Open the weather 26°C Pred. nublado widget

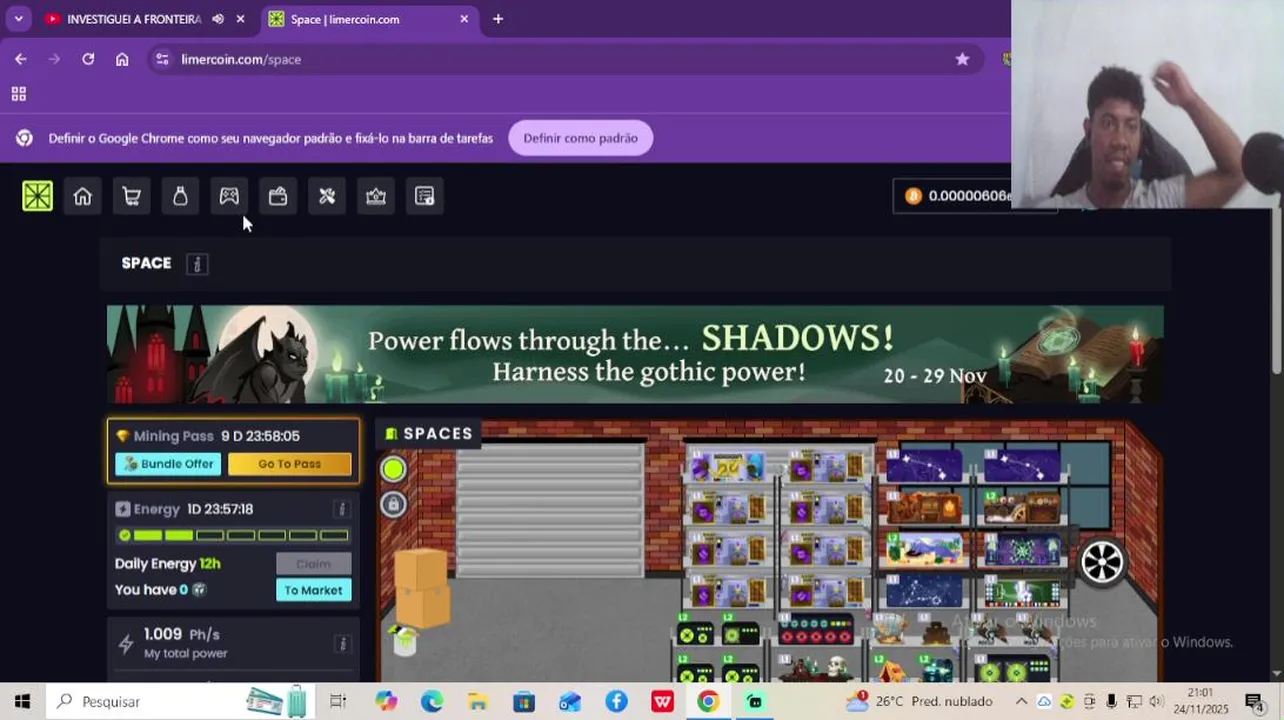[920, 701]
